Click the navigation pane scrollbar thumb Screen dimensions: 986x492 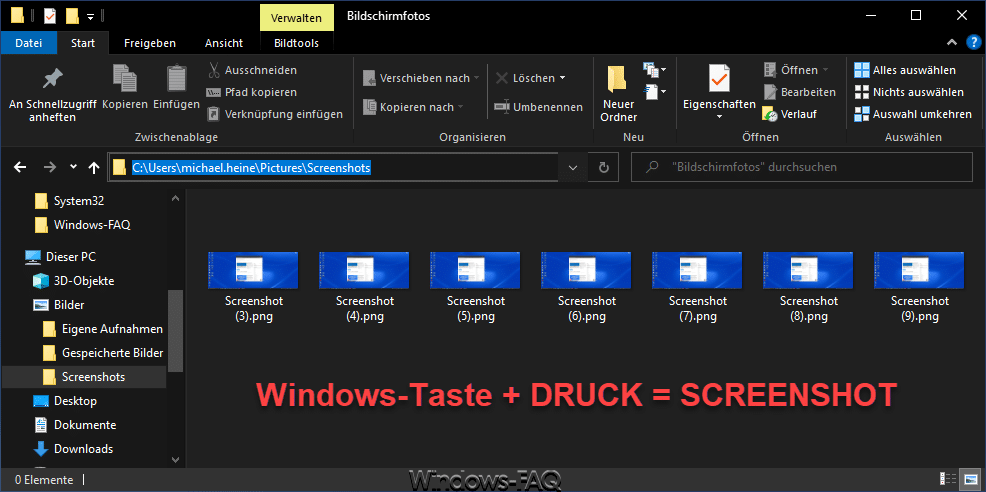pos(176,331)
